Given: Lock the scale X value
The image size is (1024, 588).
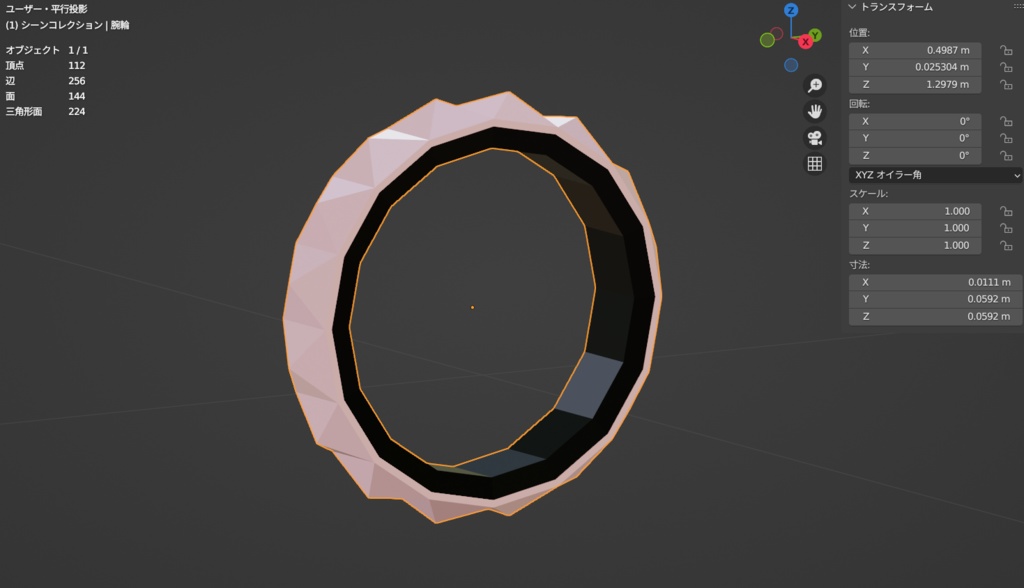Looking at the screenshot, I should point(1006,211).
